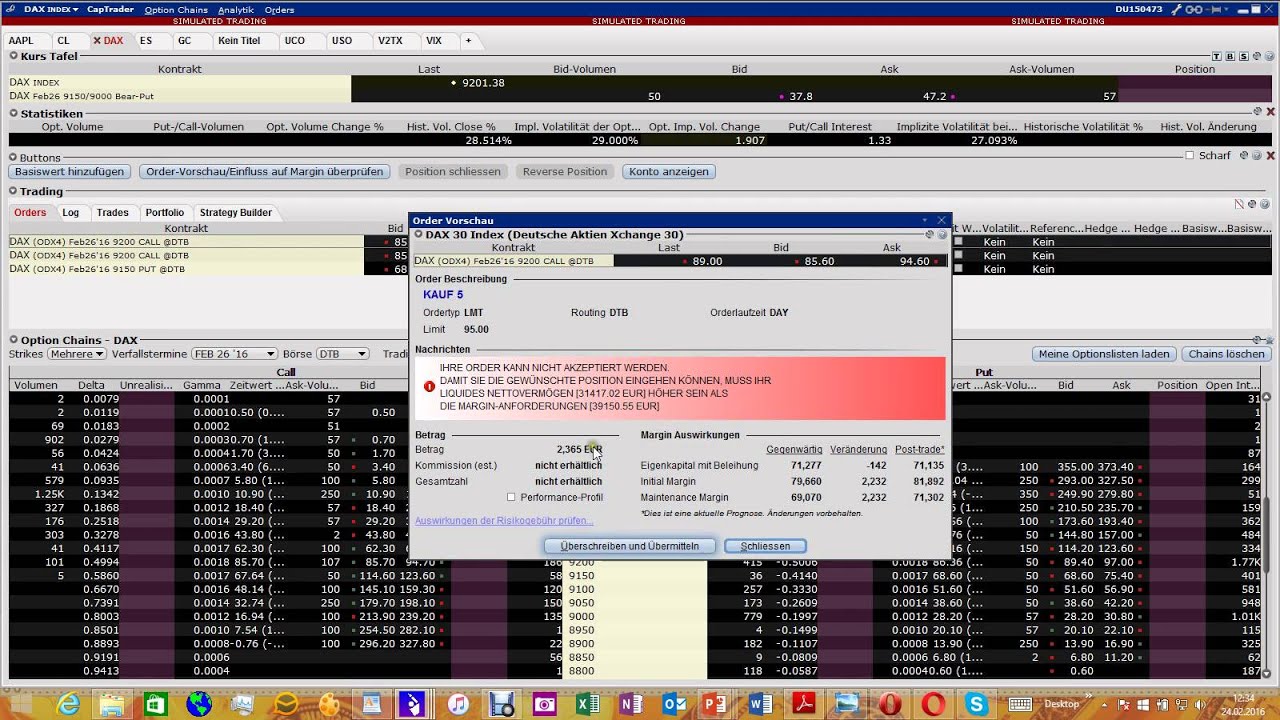Launch Word from the taskbar
The height and width of the screenshot is (720, 1280).
tap(761, 704)
